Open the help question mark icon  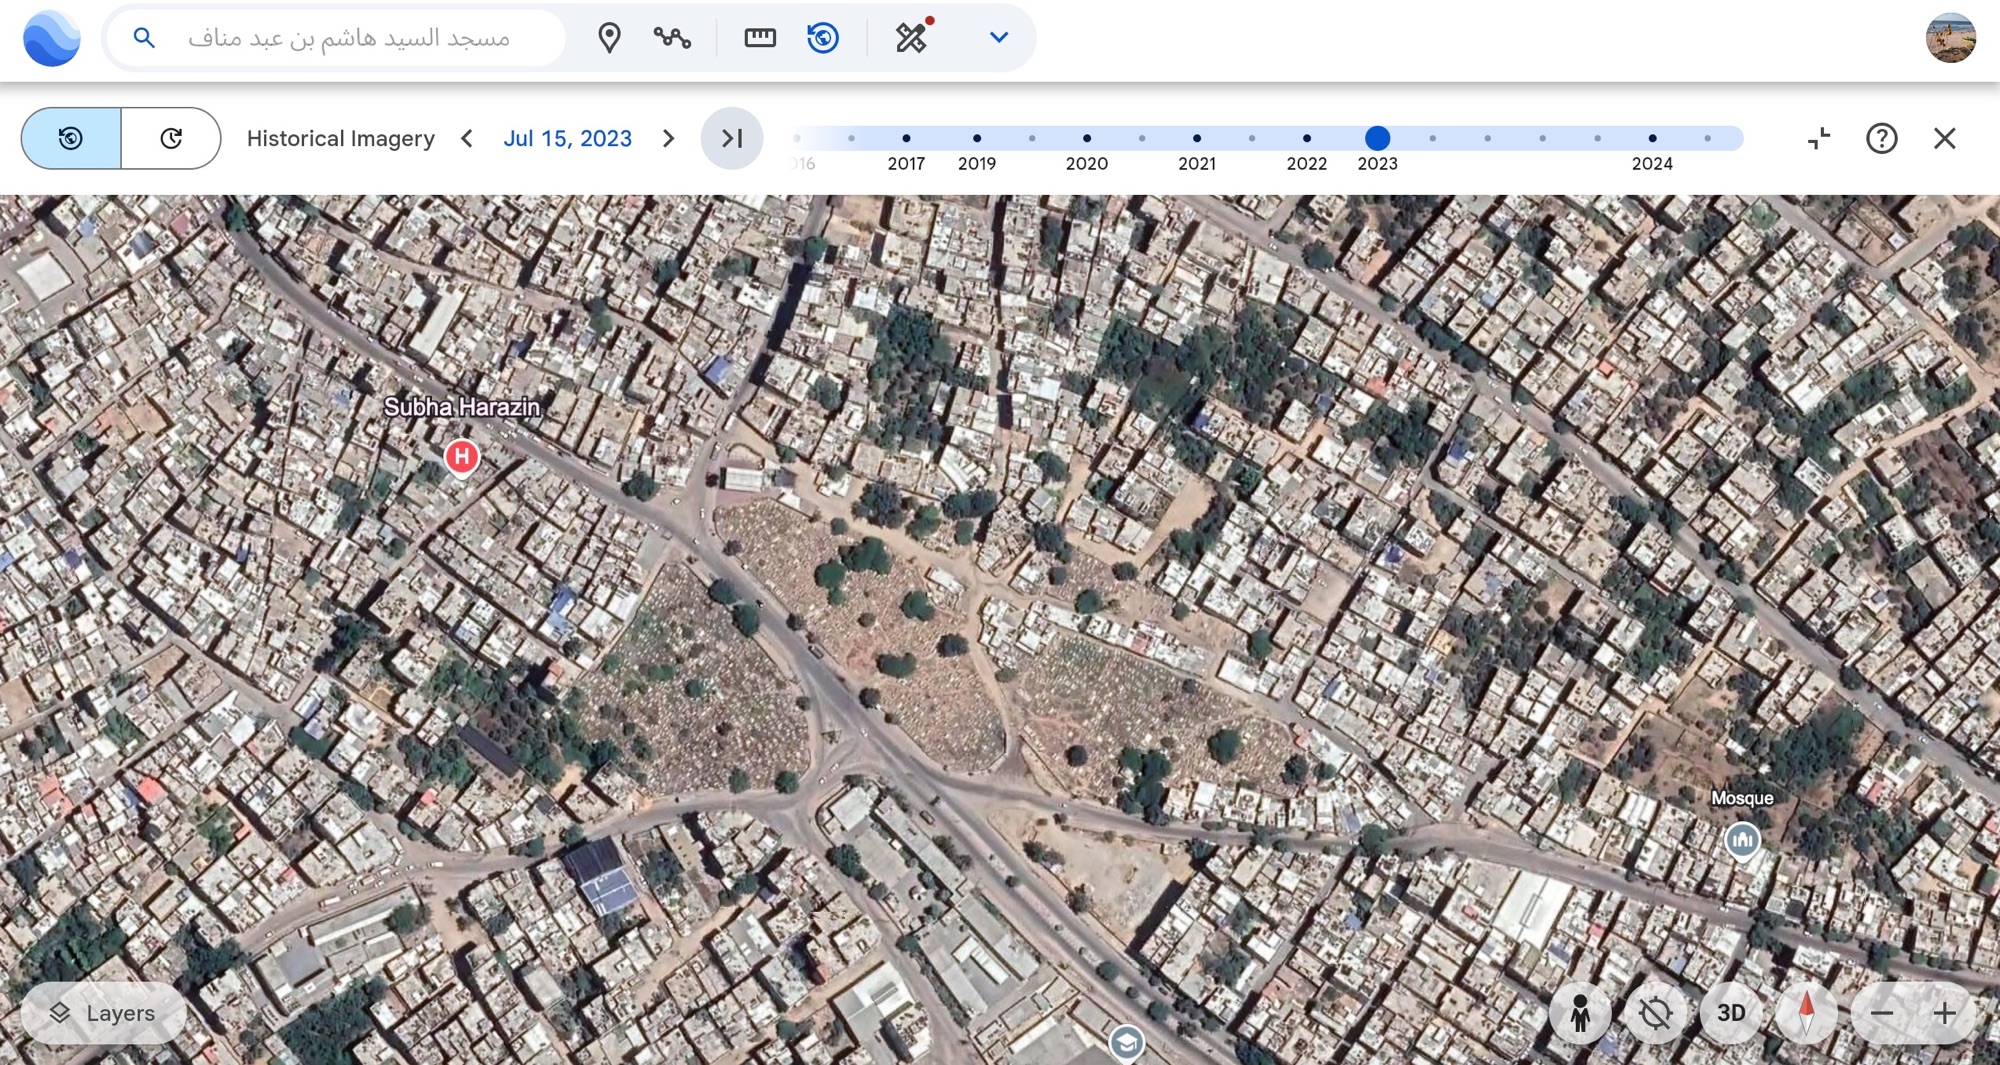1881,138
